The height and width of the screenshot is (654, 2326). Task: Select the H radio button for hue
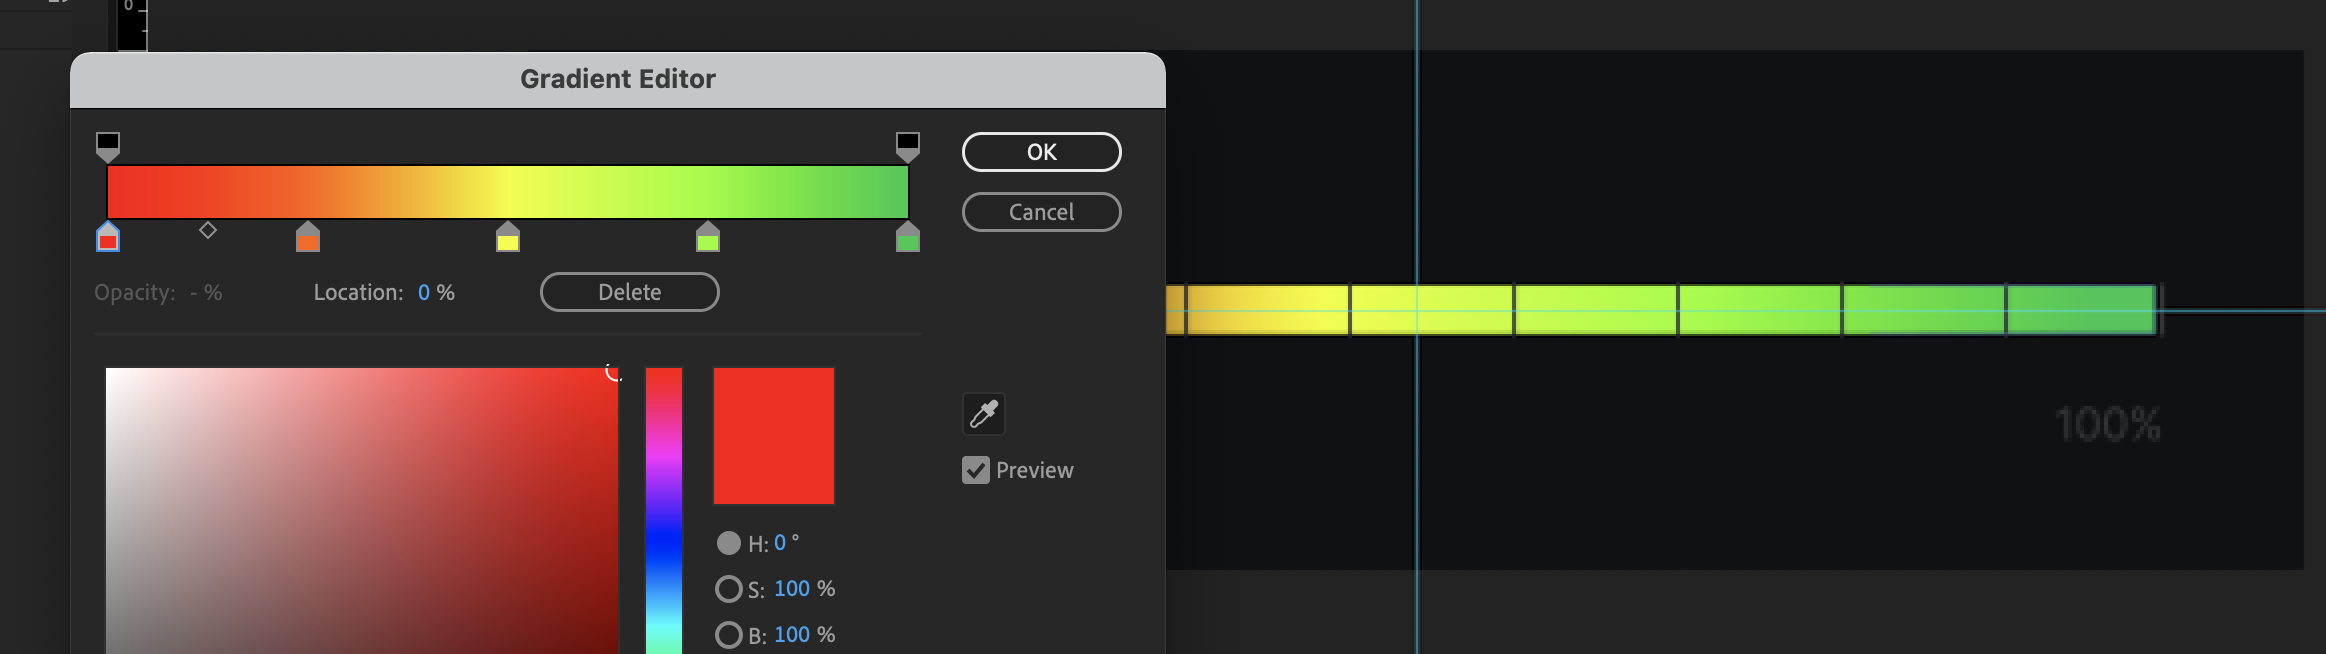pos(729,541)
